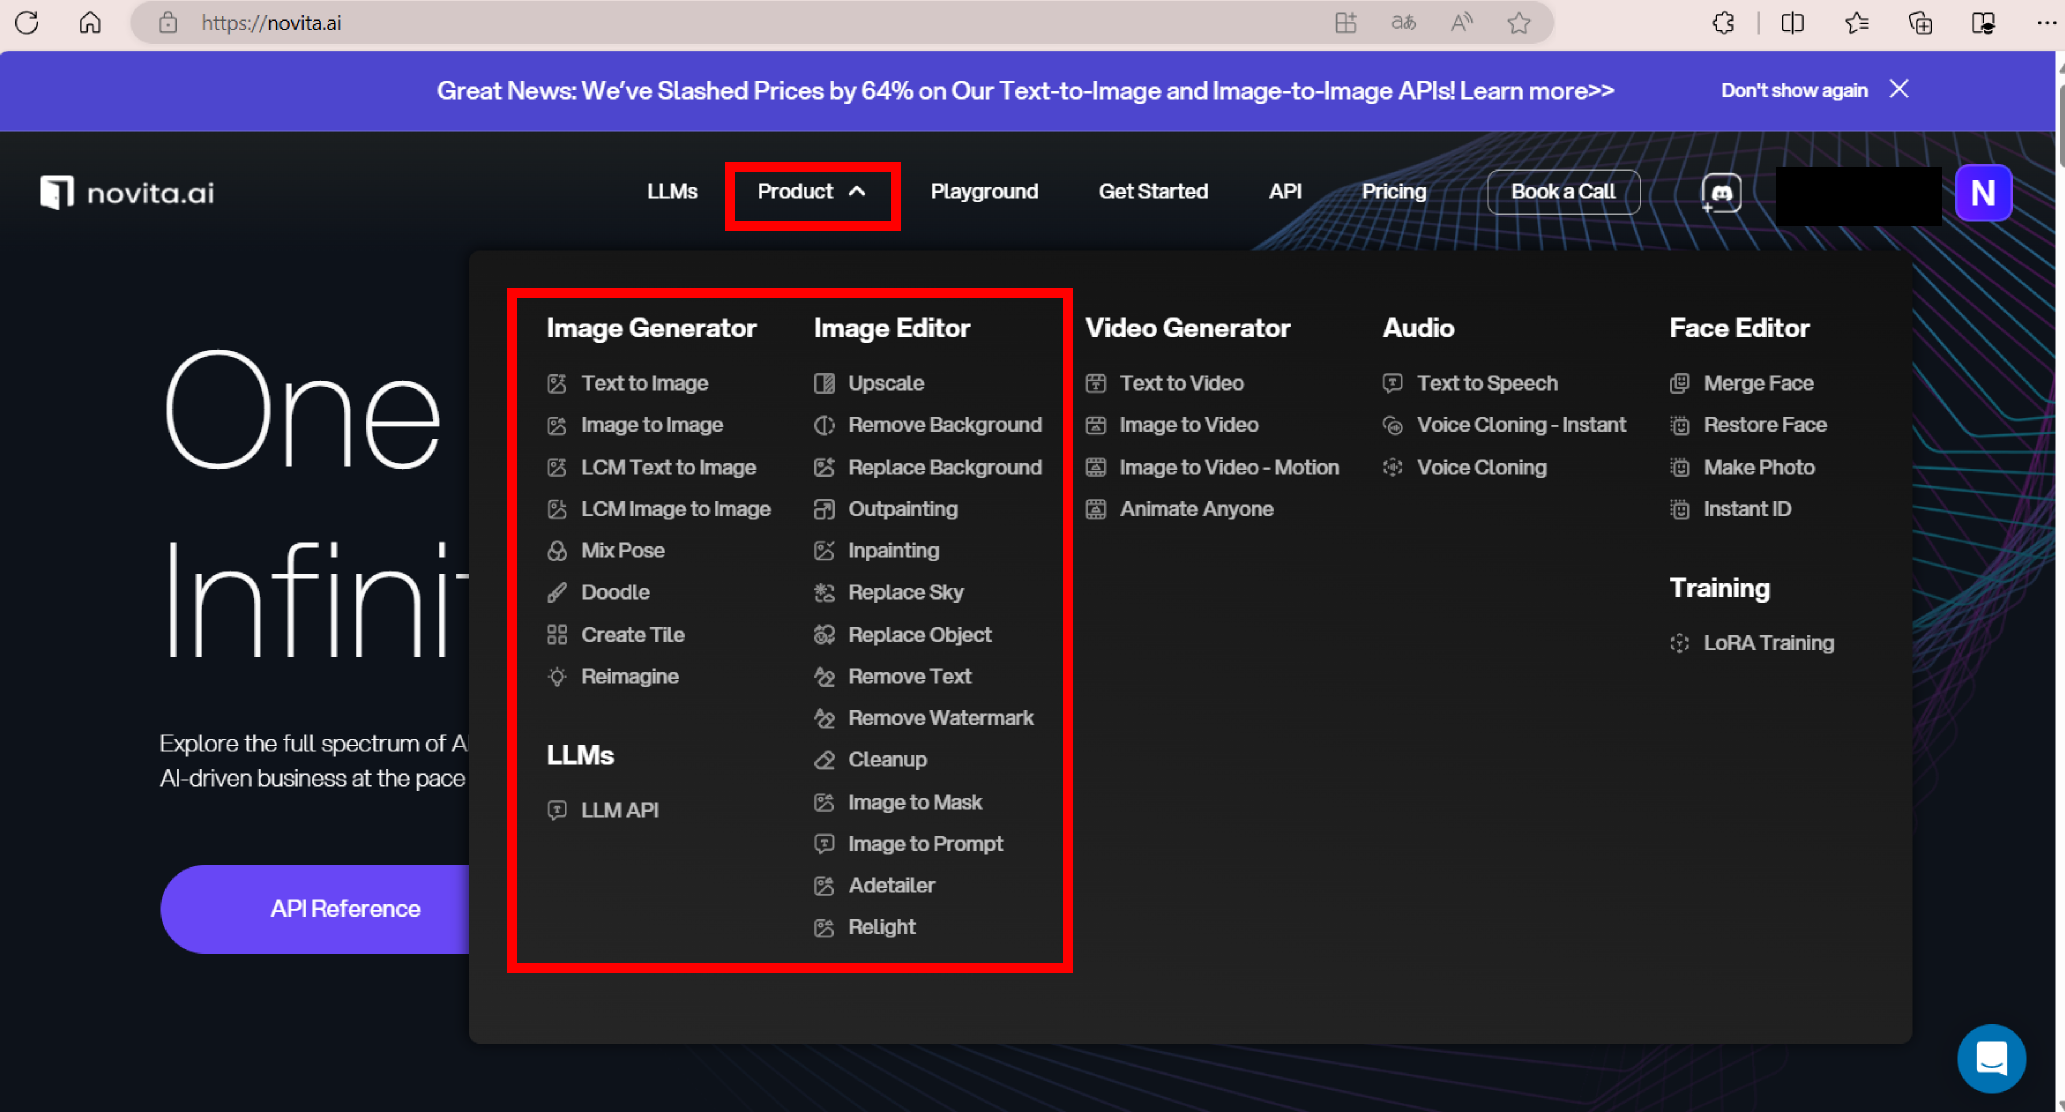Viewport: 2065px width, 1112px height.
Task: Open the browser extensions puzzle icon
Action: click(1723, 23)
